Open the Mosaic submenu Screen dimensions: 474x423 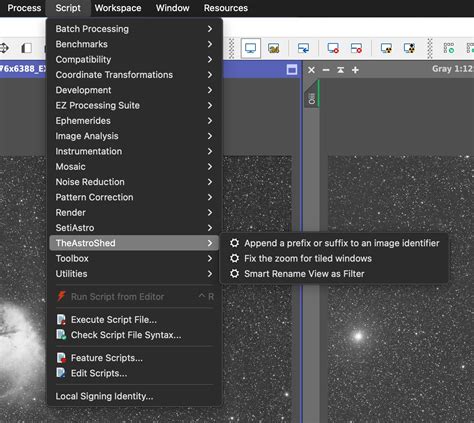point(134,167)
